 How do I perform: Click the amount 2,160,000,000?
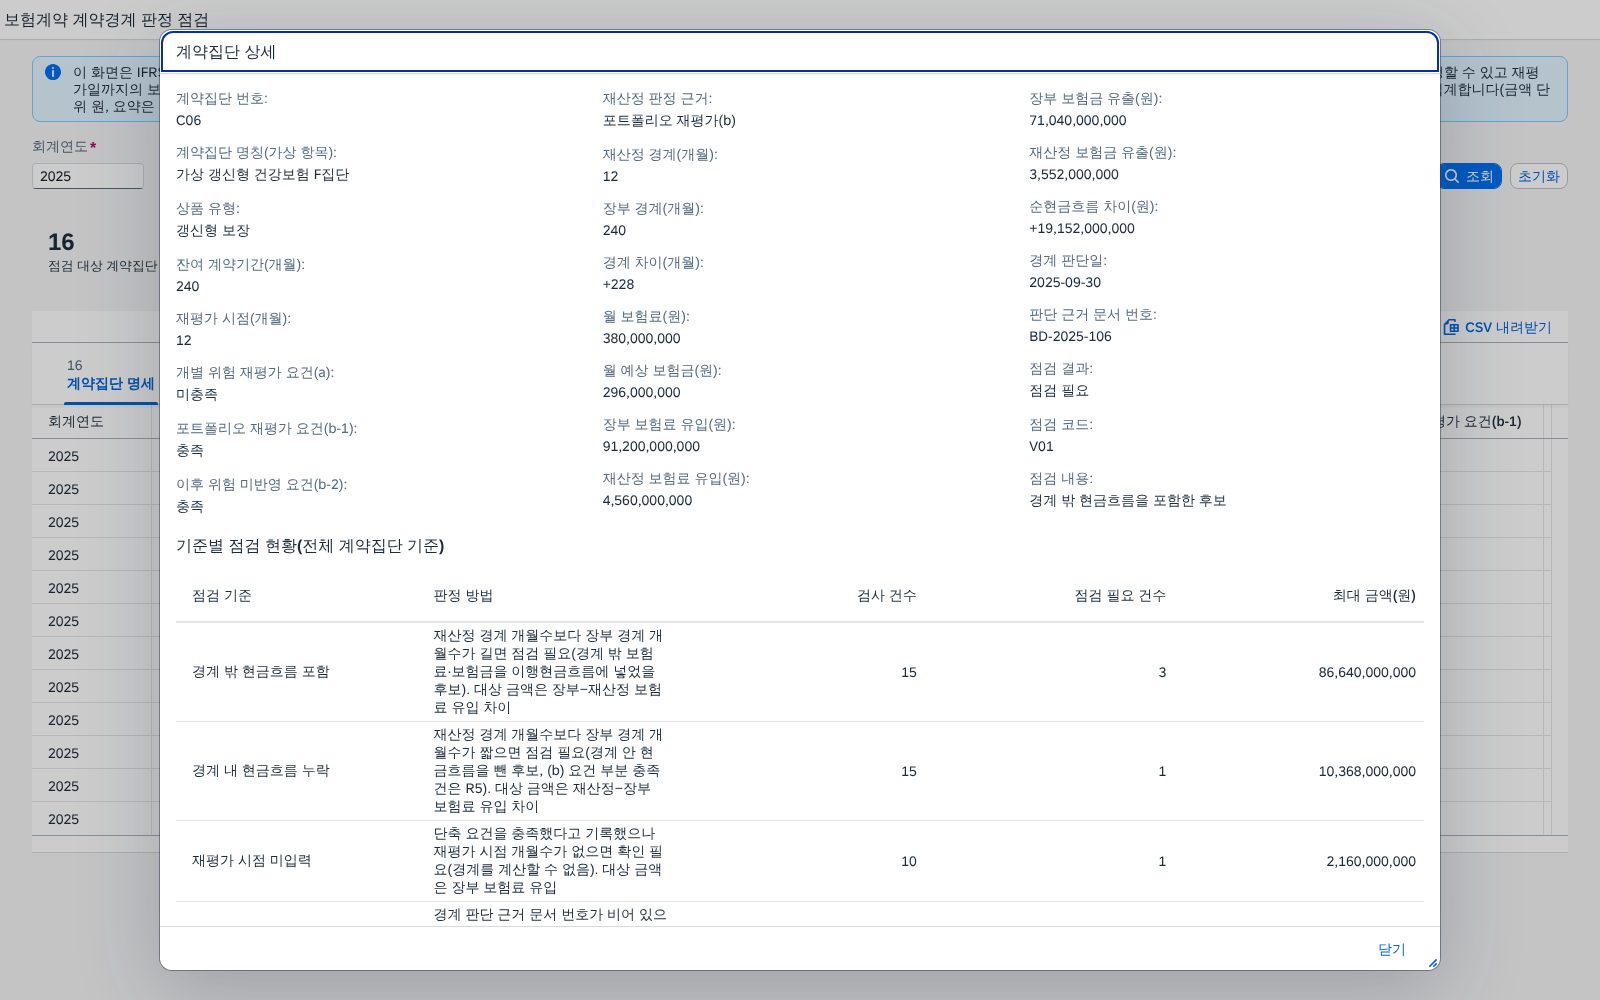pyautogui.click(x=1371, y=861)
